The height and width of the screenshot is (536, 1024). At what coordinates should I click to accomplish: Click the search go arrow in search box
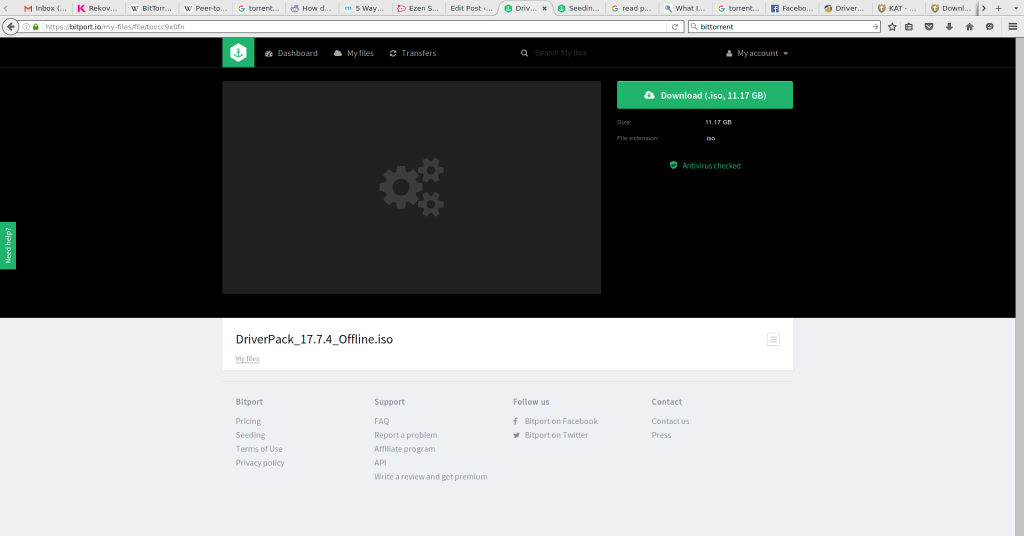(875, 27)
